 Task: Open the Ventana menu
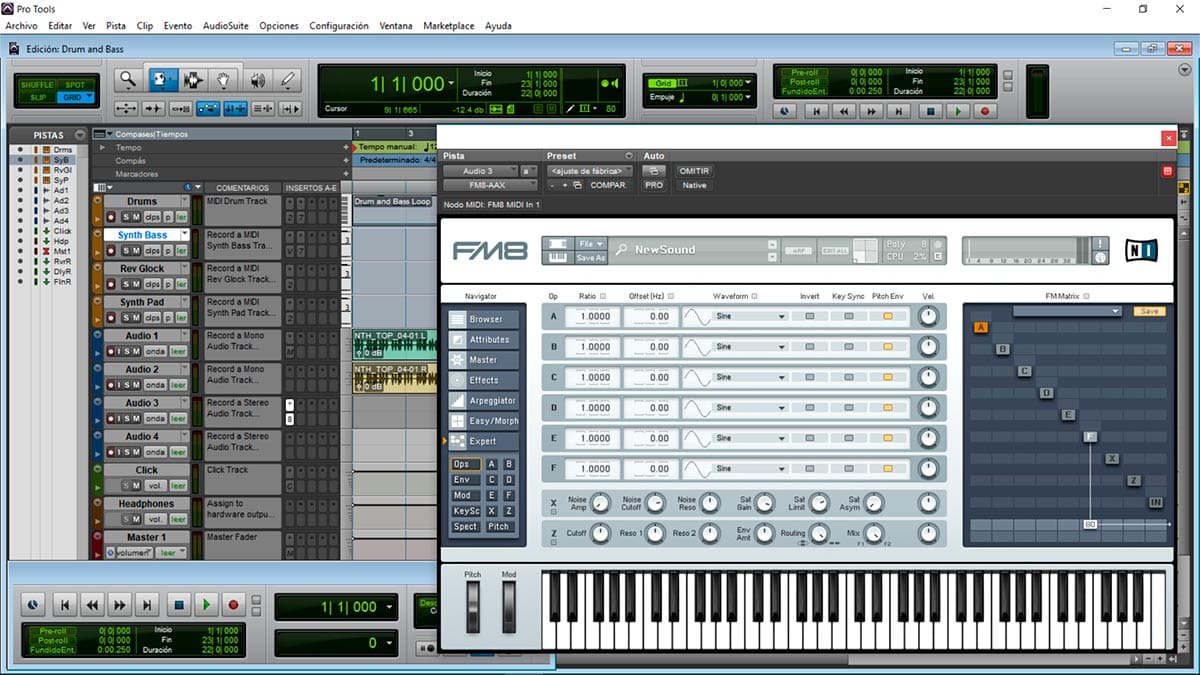pos(396,25)
